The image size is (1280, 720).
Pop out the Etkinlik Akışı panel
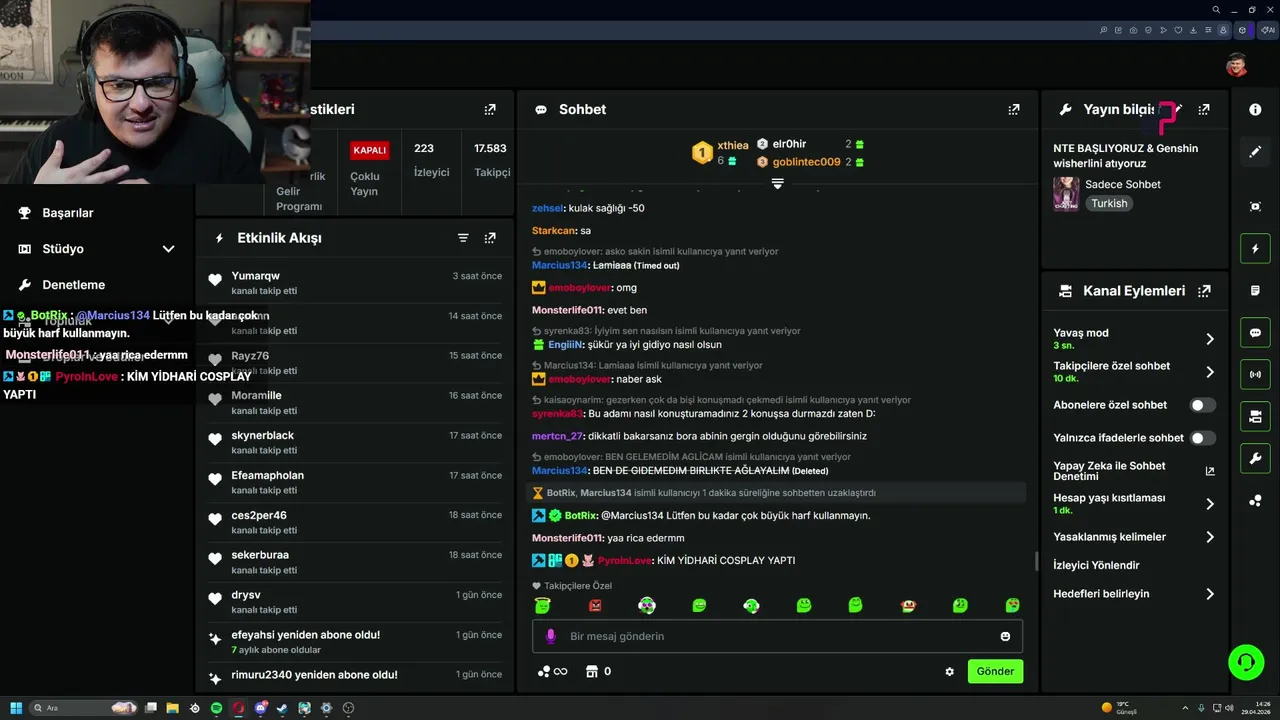pos(490,238)
